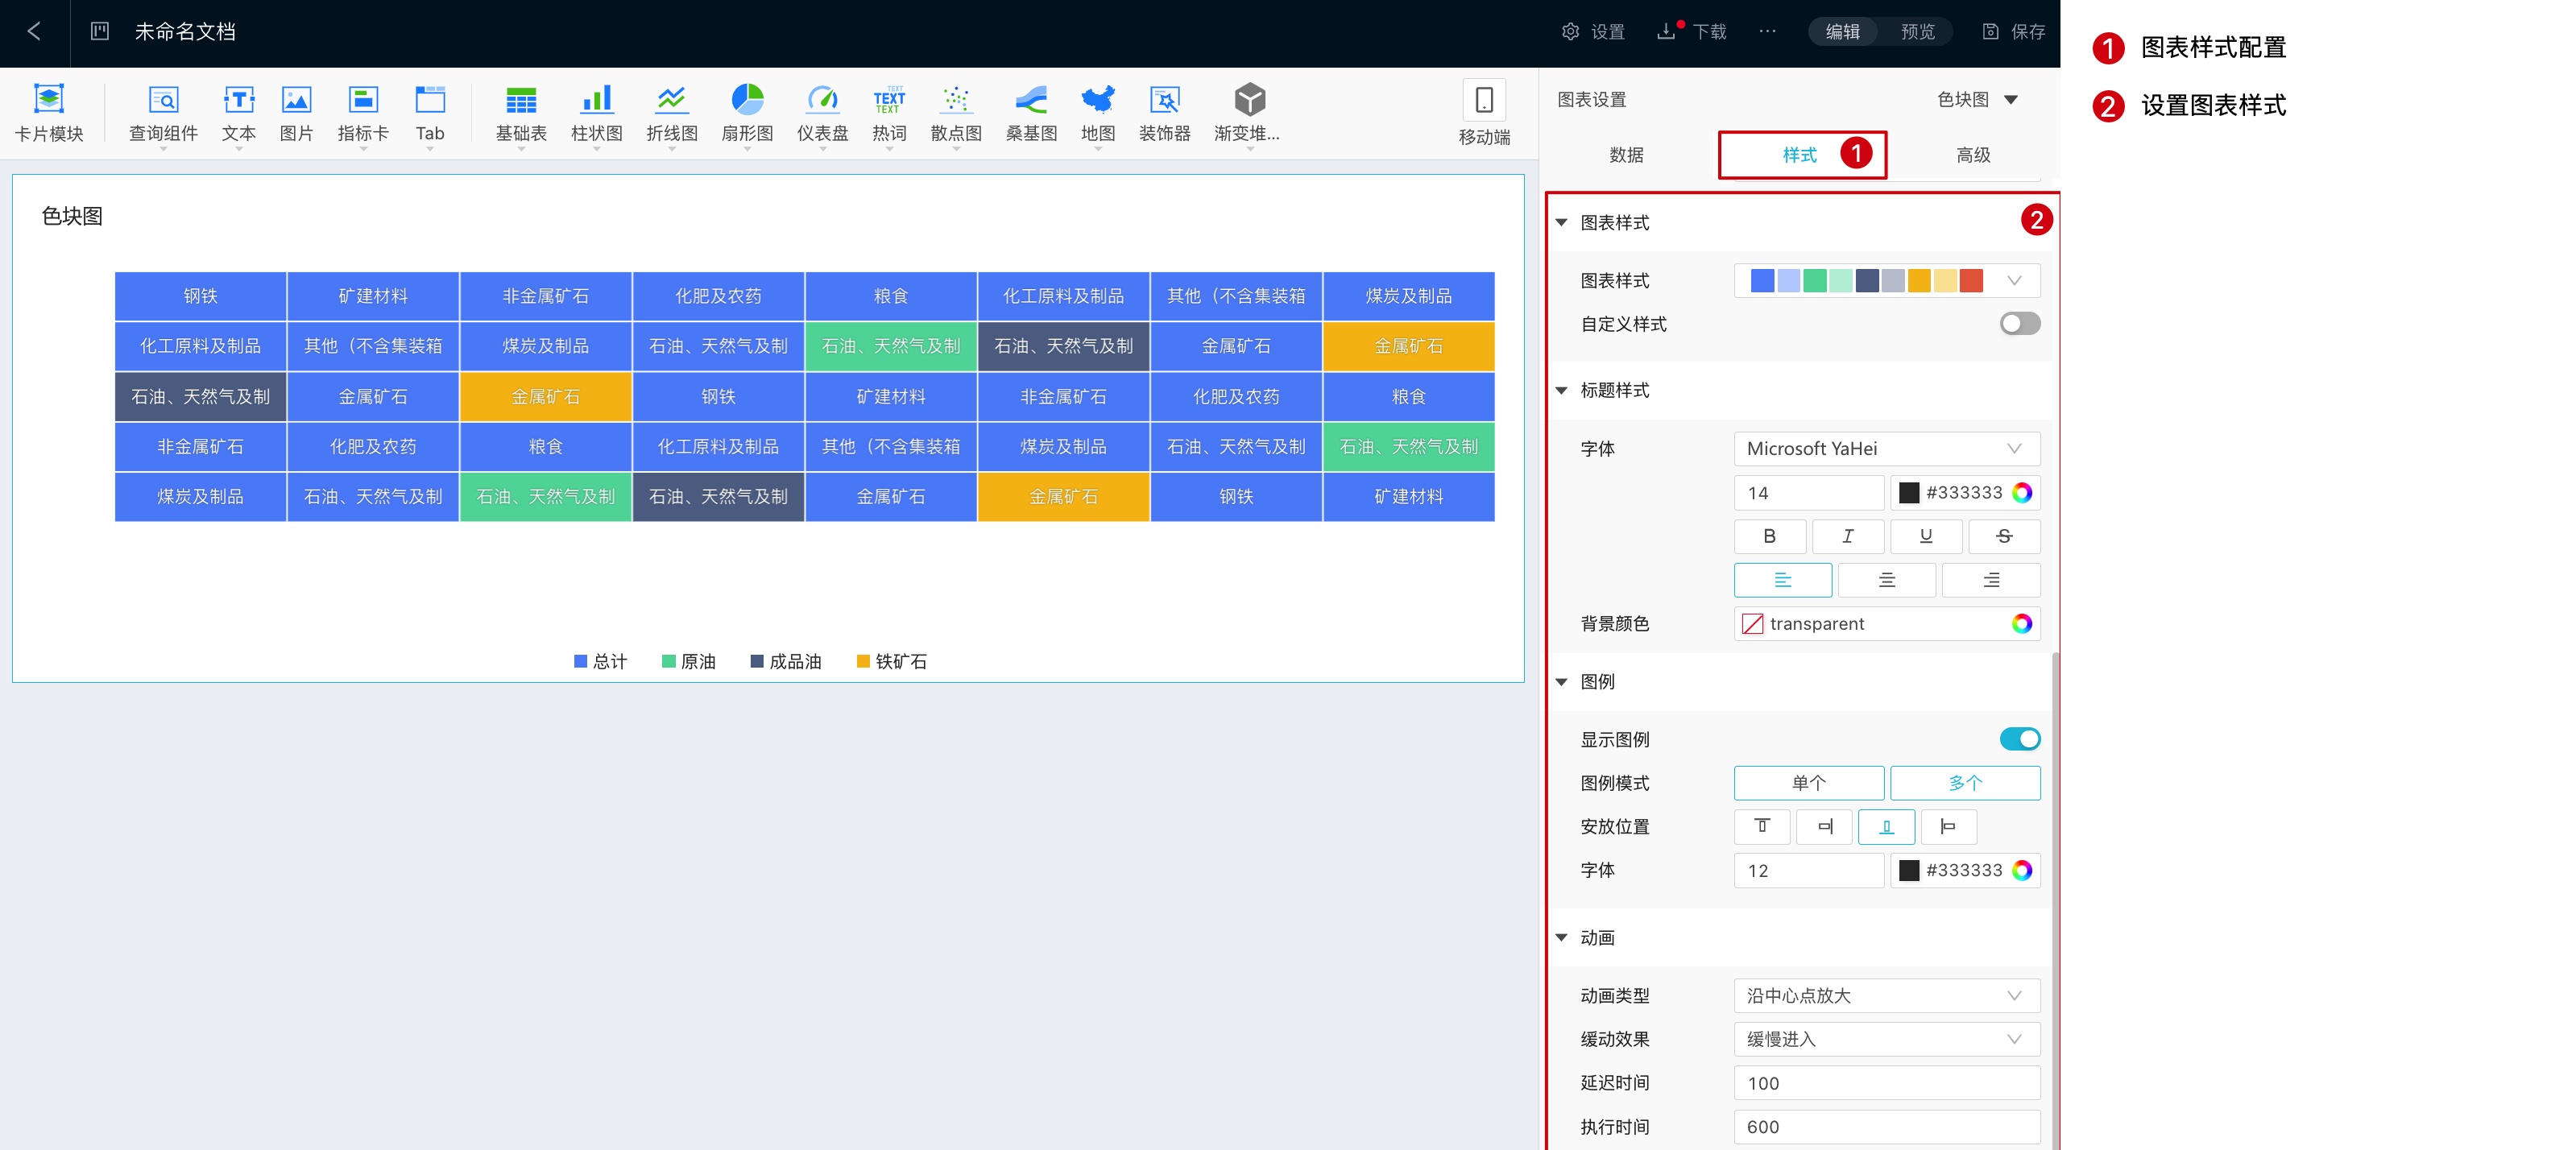Image resolution: width=2576 pixels, height=1150 pixels.
Task: Collapse the 图表样式 section
Action: point(1561,222)
